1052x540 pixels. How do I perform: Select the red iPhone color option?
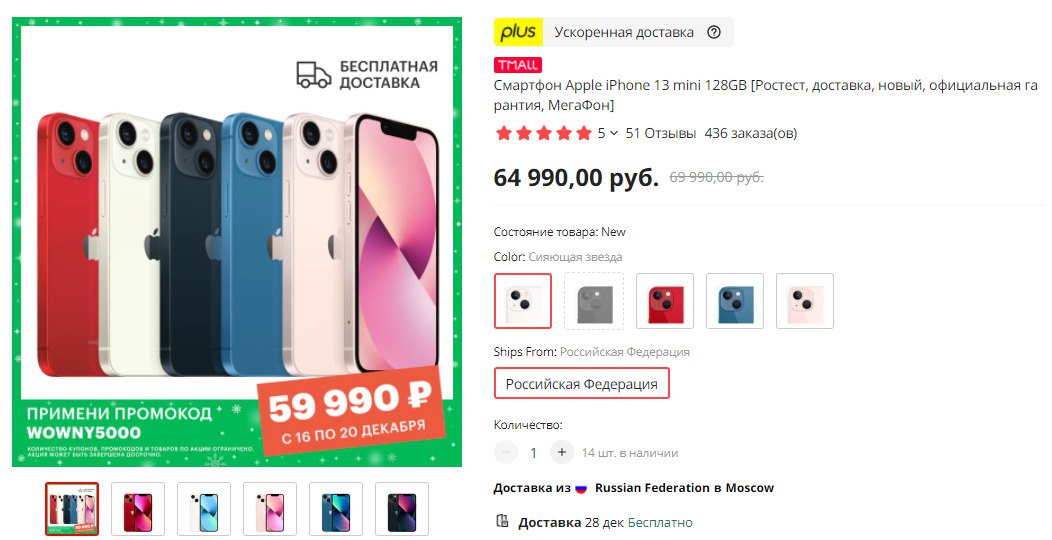(x=665, y=301)
